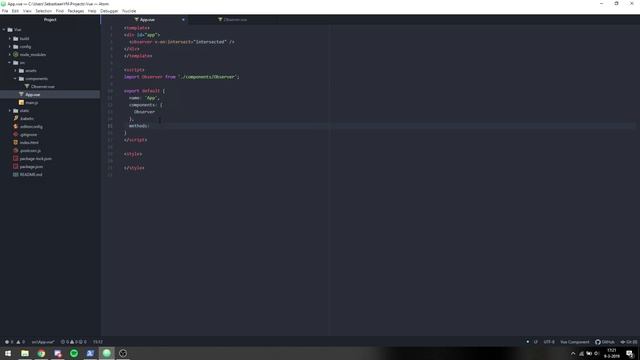Collapse the components folder
This screenshot has height=360, width=640.
click(16, 79)
